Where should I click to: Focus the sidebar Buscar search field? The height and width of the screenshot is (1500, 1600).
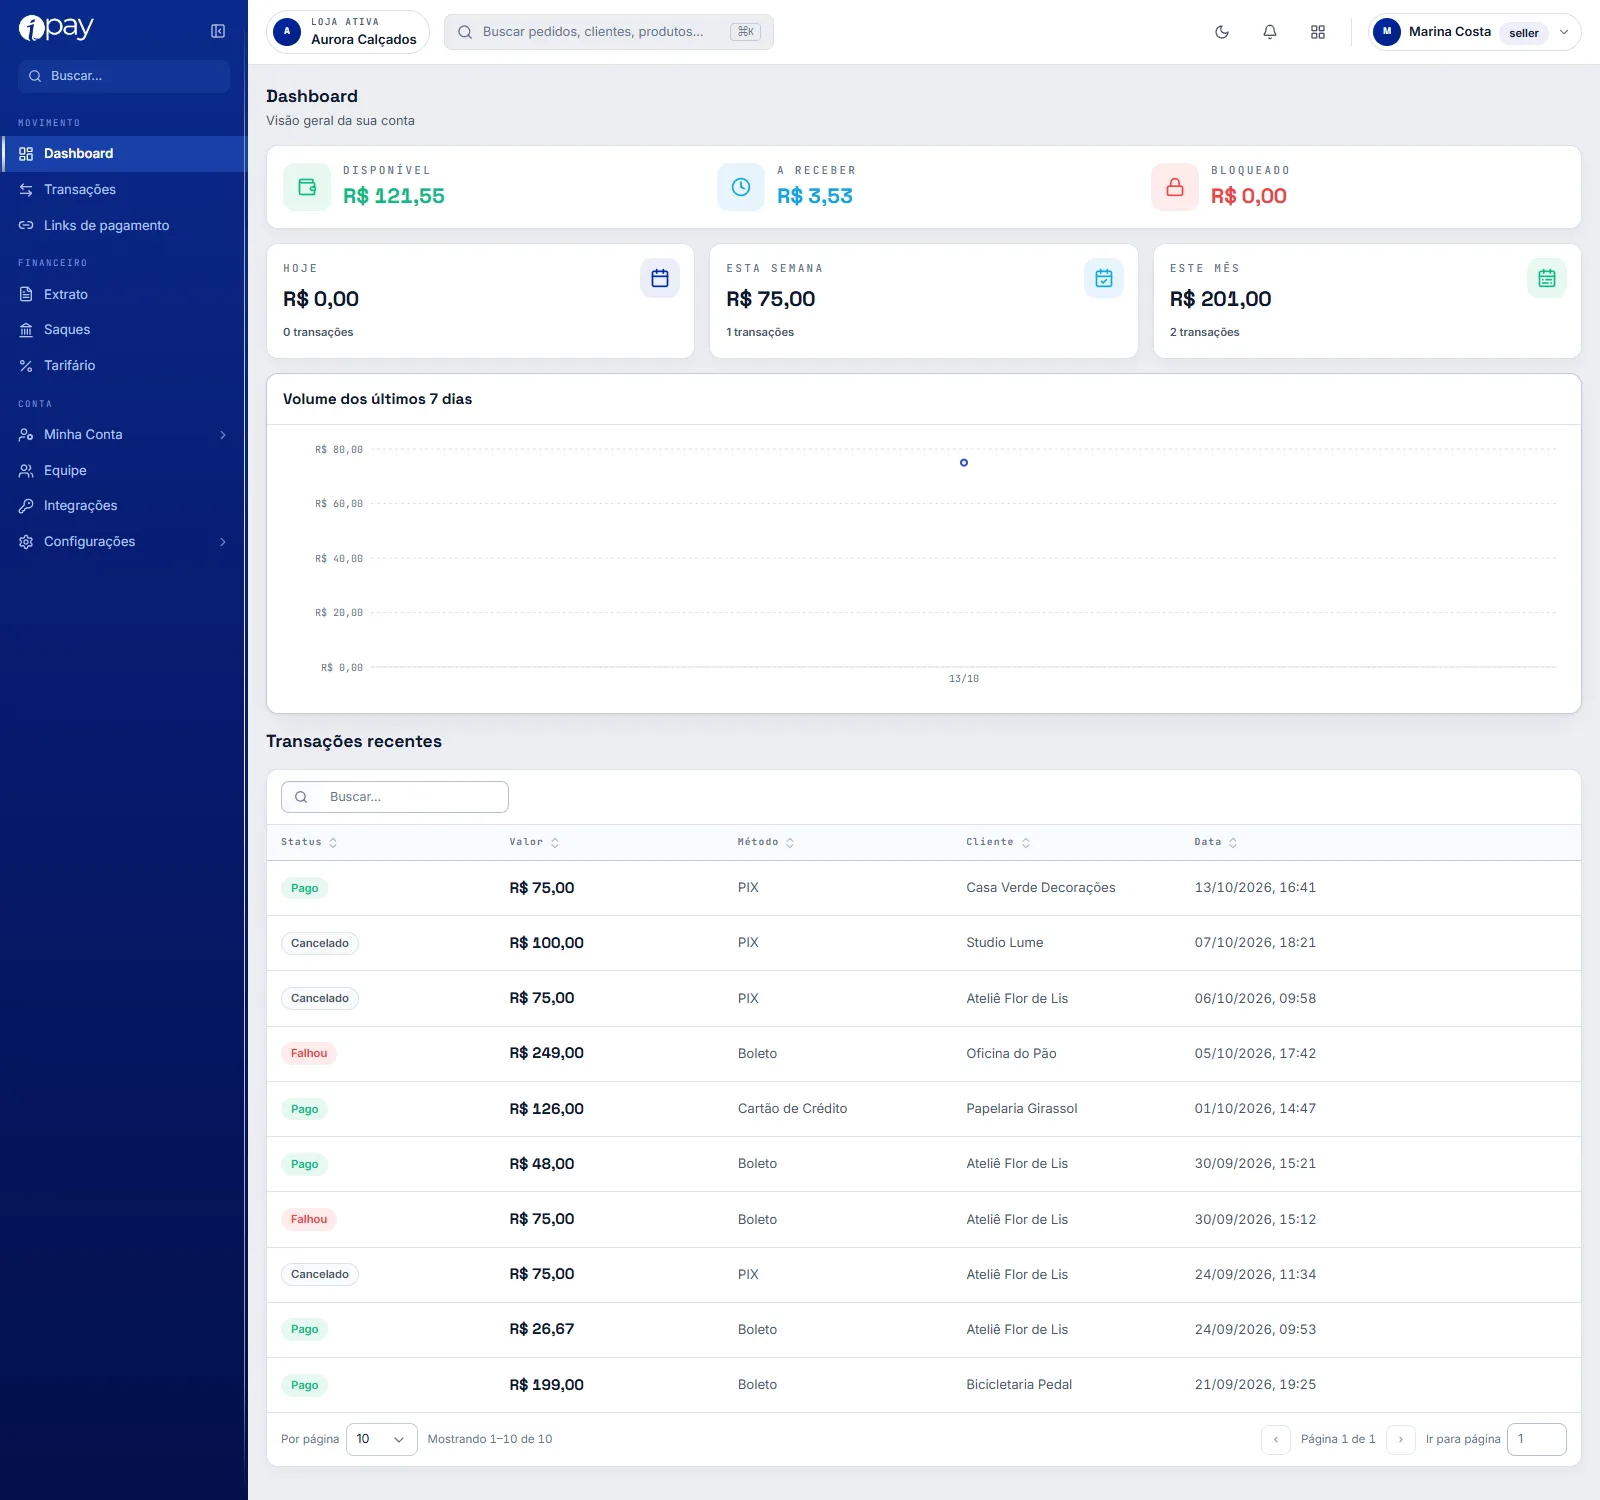124,76
